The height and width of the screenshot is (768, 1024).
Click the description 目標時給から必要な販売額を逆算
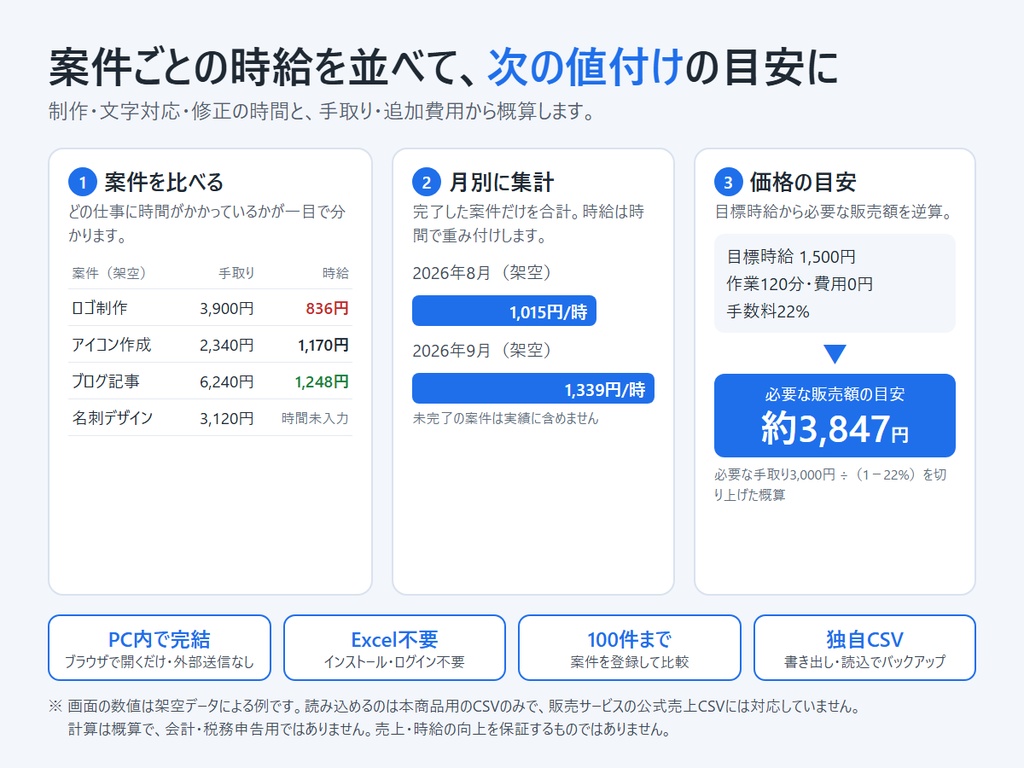(835, 212)
